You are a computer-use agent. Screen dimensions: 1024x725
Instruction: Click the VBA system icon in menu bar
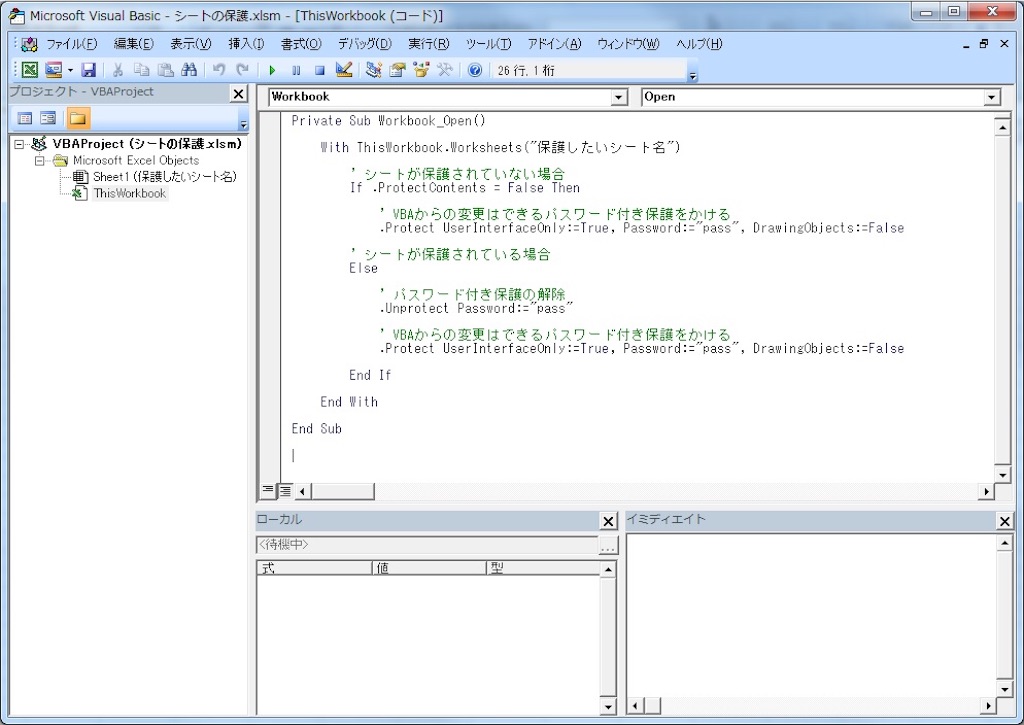(29, 44)
